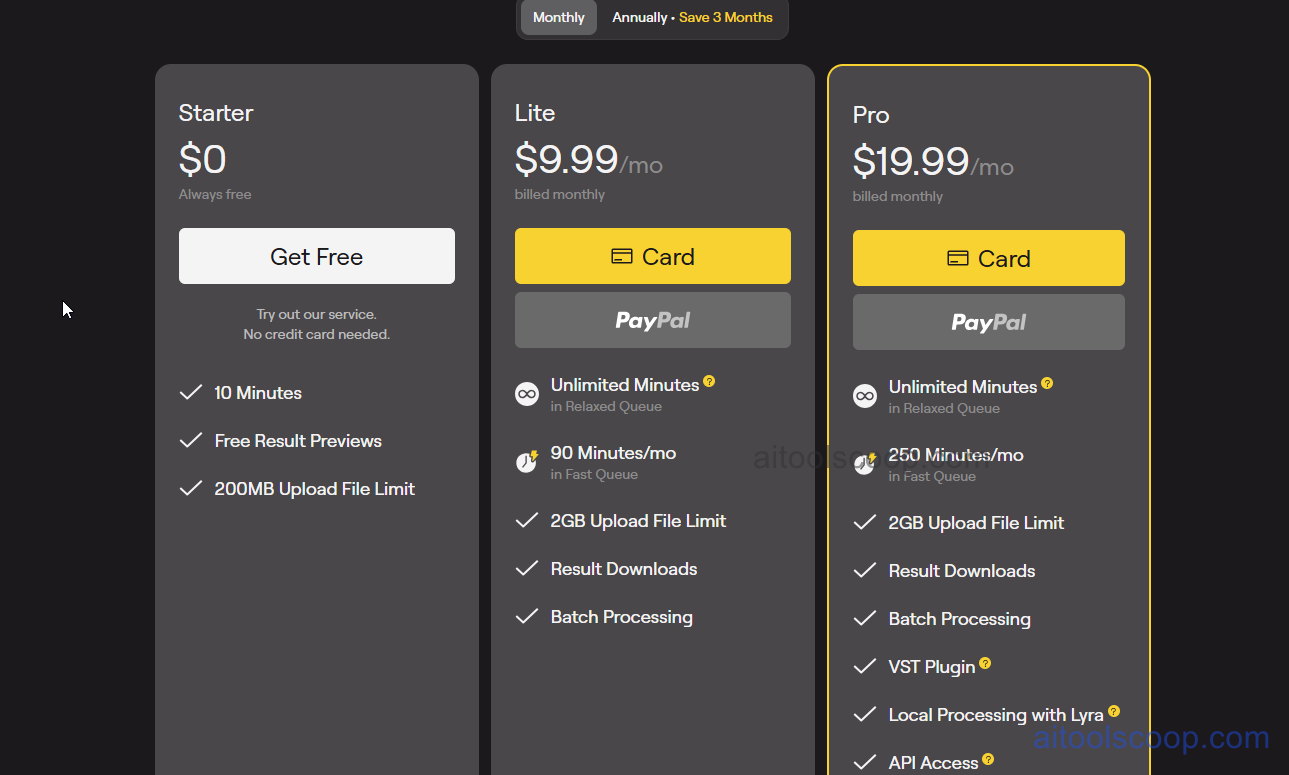1289x775 pixels.
Task: Click checkmark beside API Access
Action: click(865, 763)
